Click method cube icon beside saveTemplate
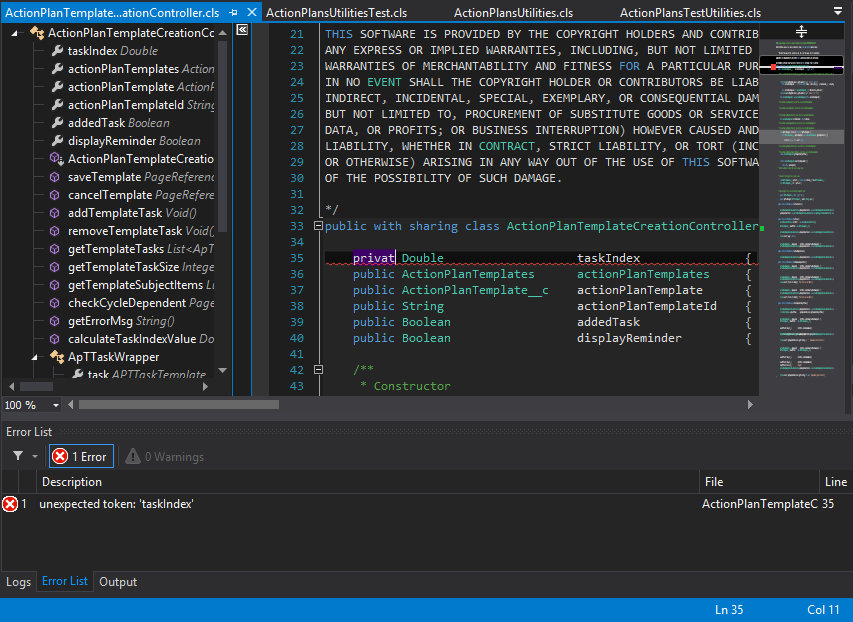This screenshot has height=622, width=853. 54,177
